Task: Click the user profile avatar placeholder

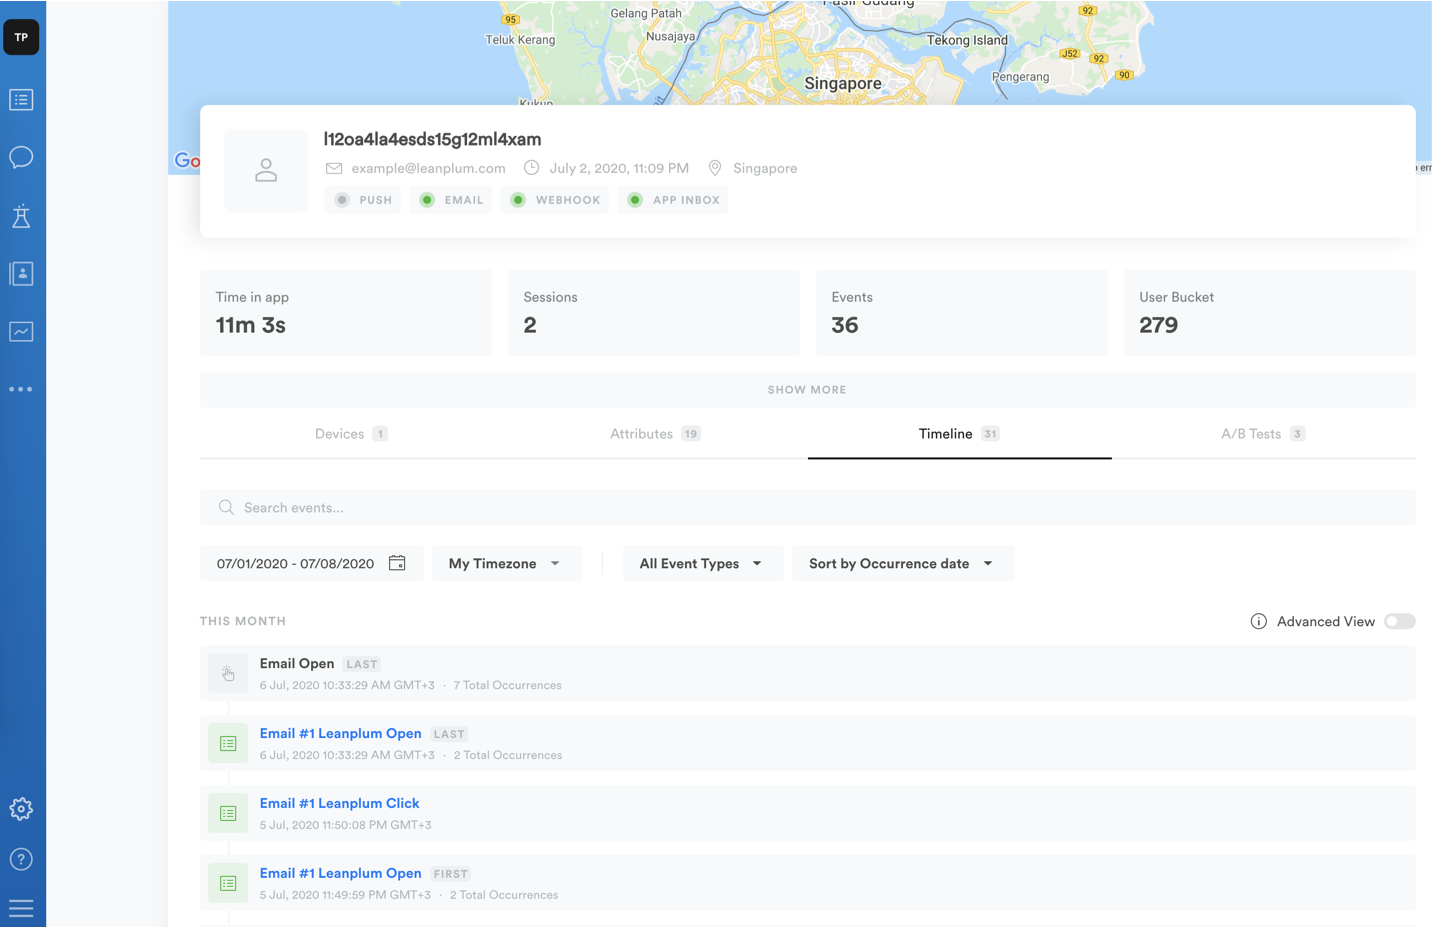Action: click(266, 170)
